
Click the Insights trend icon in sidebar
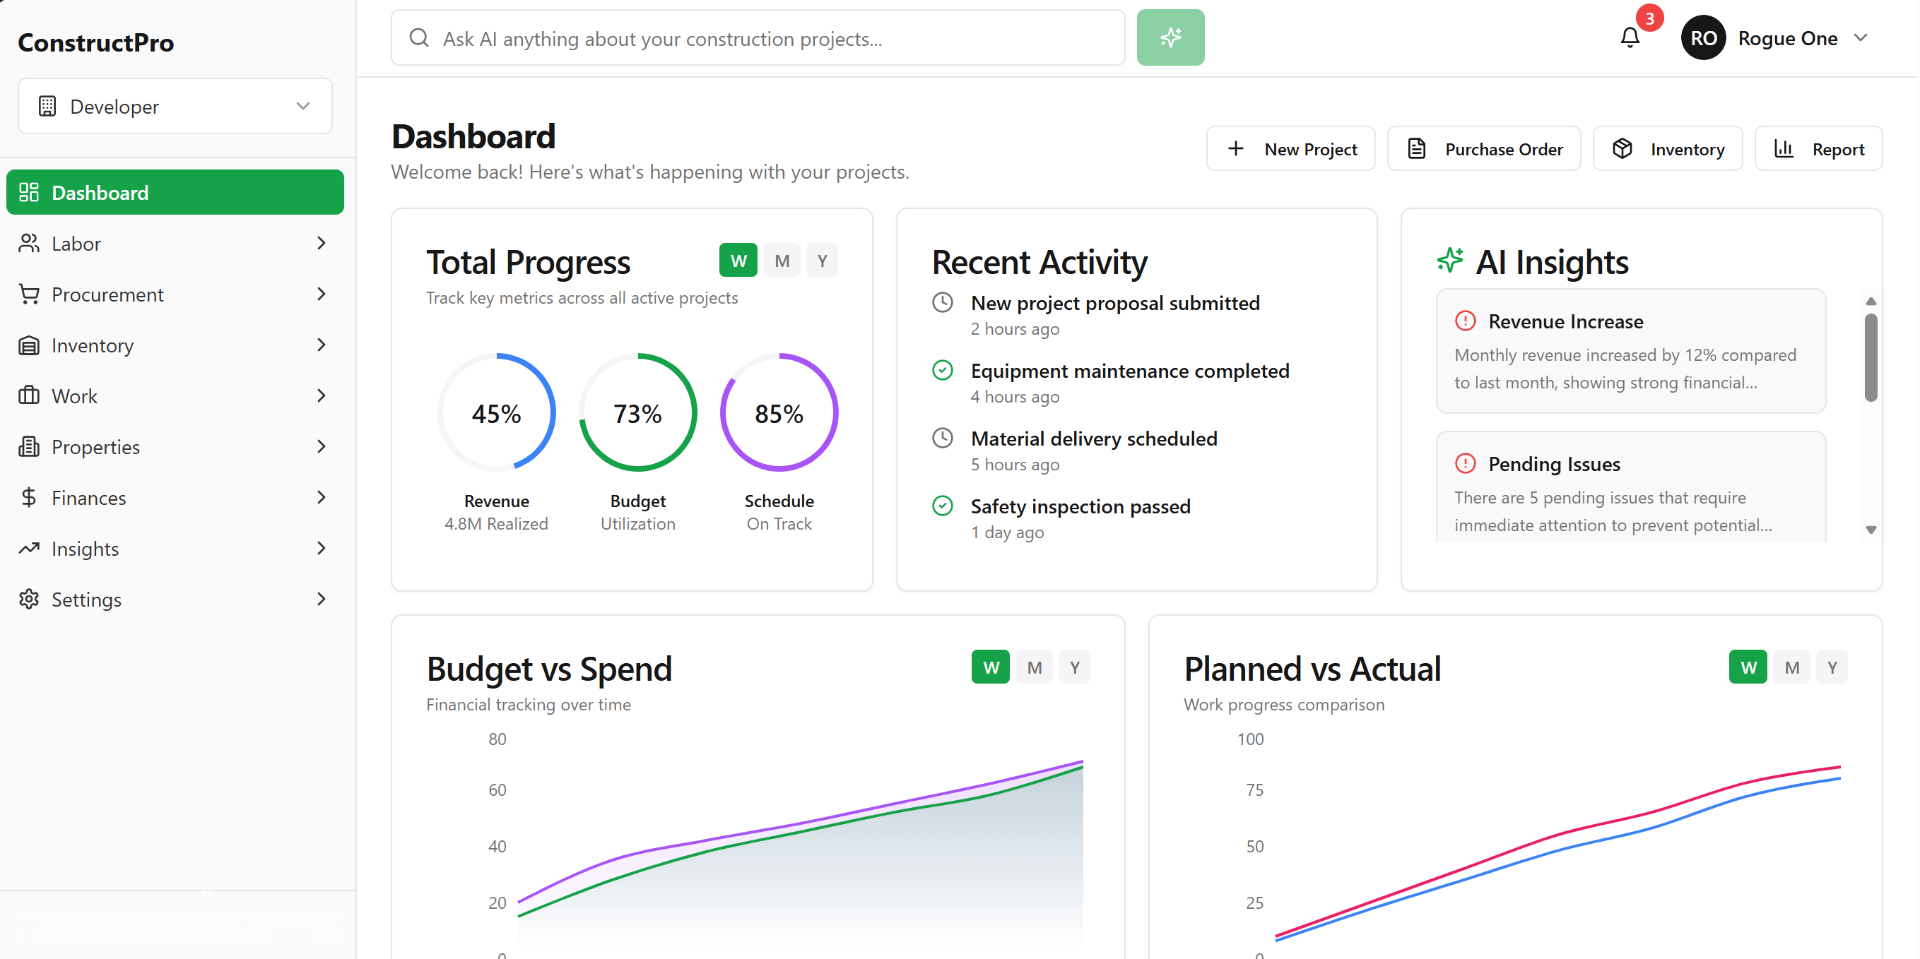tap(29, 548)
